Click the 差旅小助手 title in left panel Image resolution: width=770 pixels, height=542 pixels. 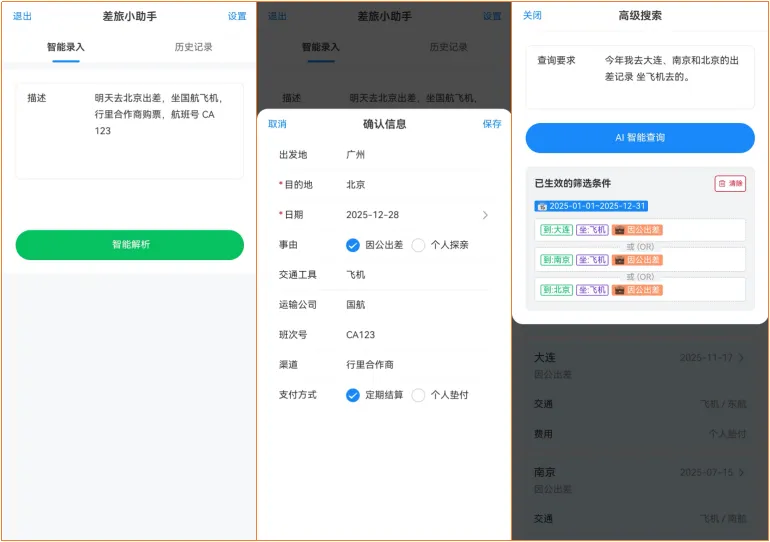click(130, 16)
